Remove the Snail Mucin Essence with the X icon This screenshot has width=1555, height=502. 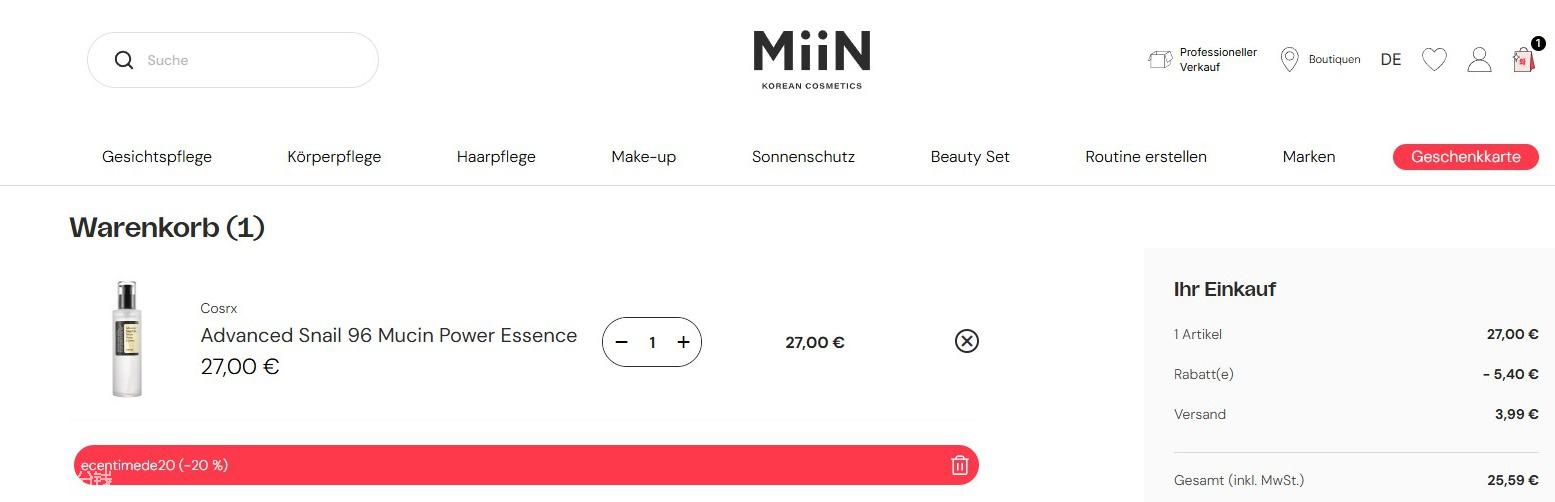[x=966, y=342]
